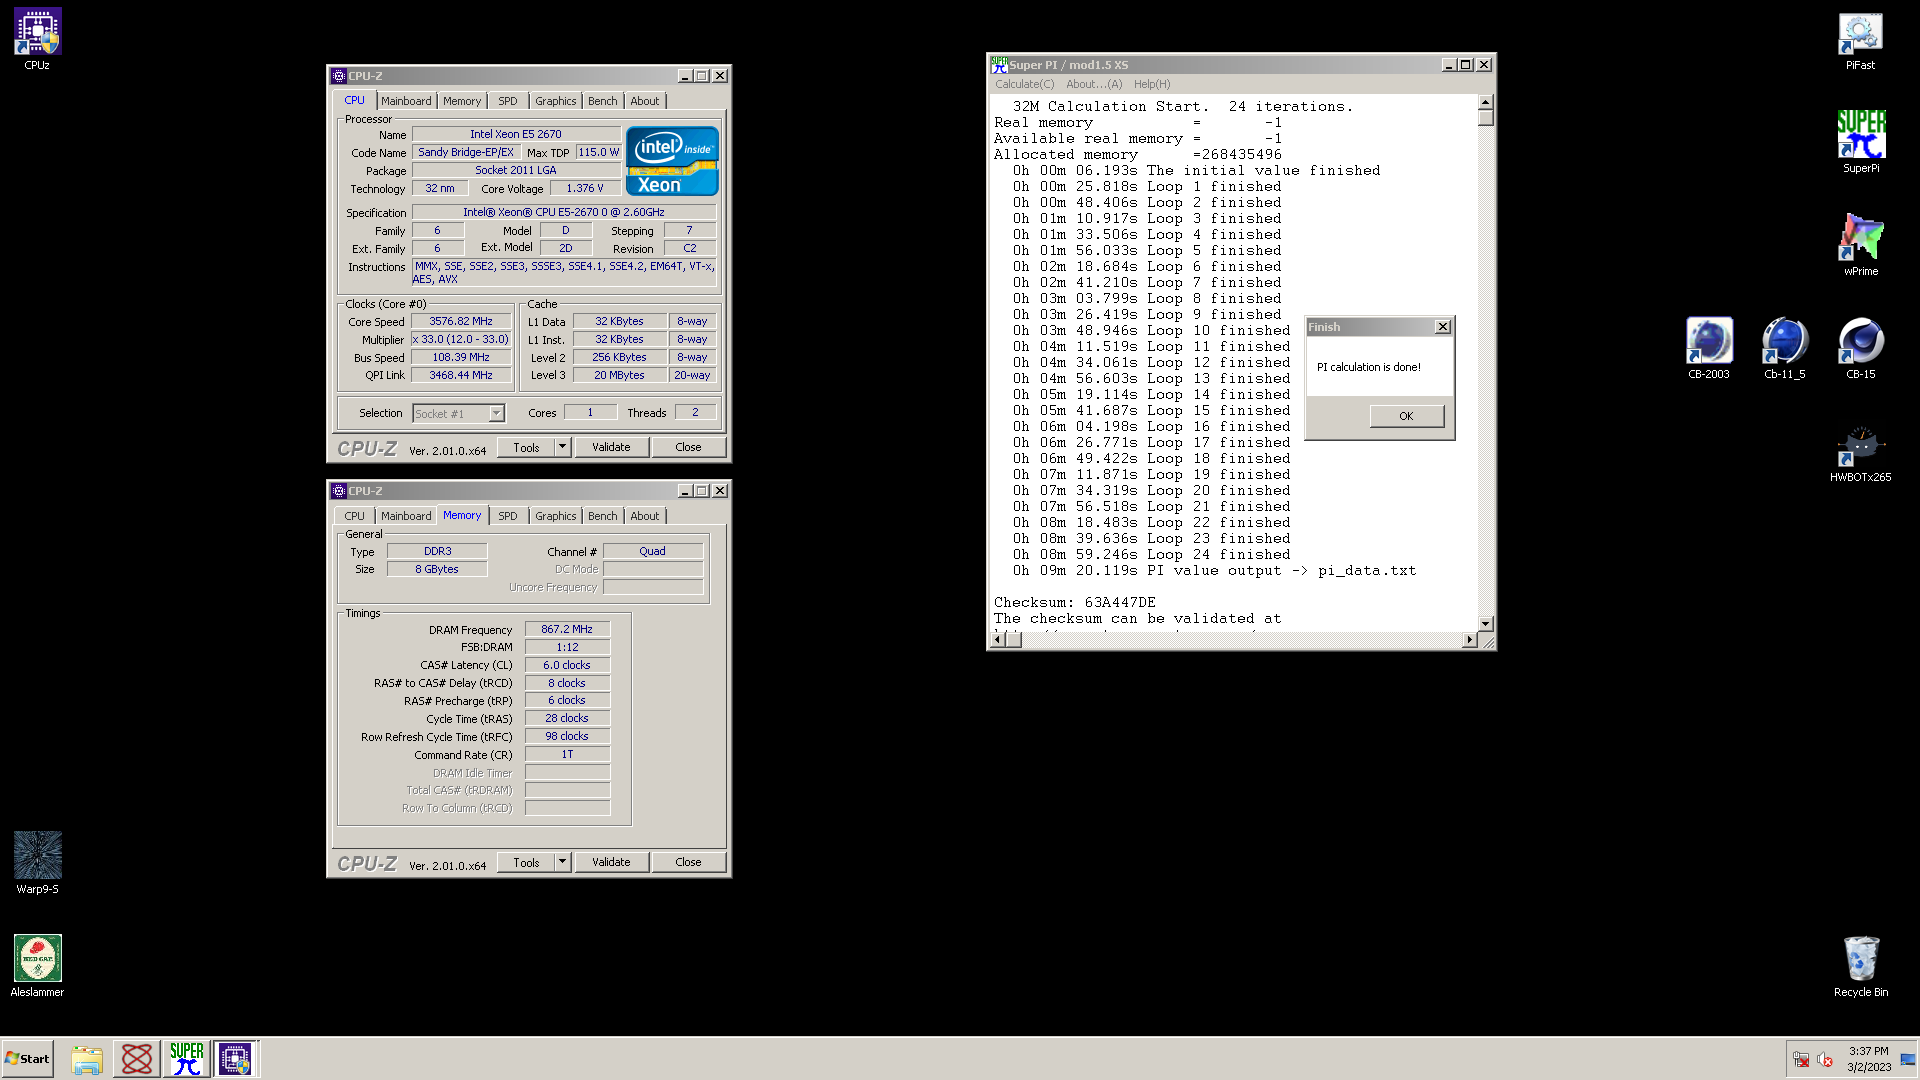Open the CB-2003 desktop shortcut
Image resolution: width=1920 pixels, height=1080 pixels.
(x=1708, y=348)
